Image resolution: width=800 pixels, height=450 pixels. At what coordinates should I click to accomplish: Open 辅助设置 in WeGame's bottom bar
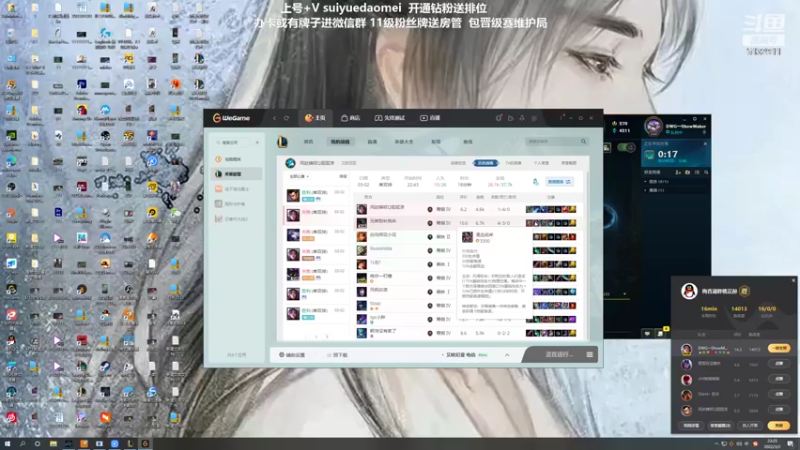(292, 355)
